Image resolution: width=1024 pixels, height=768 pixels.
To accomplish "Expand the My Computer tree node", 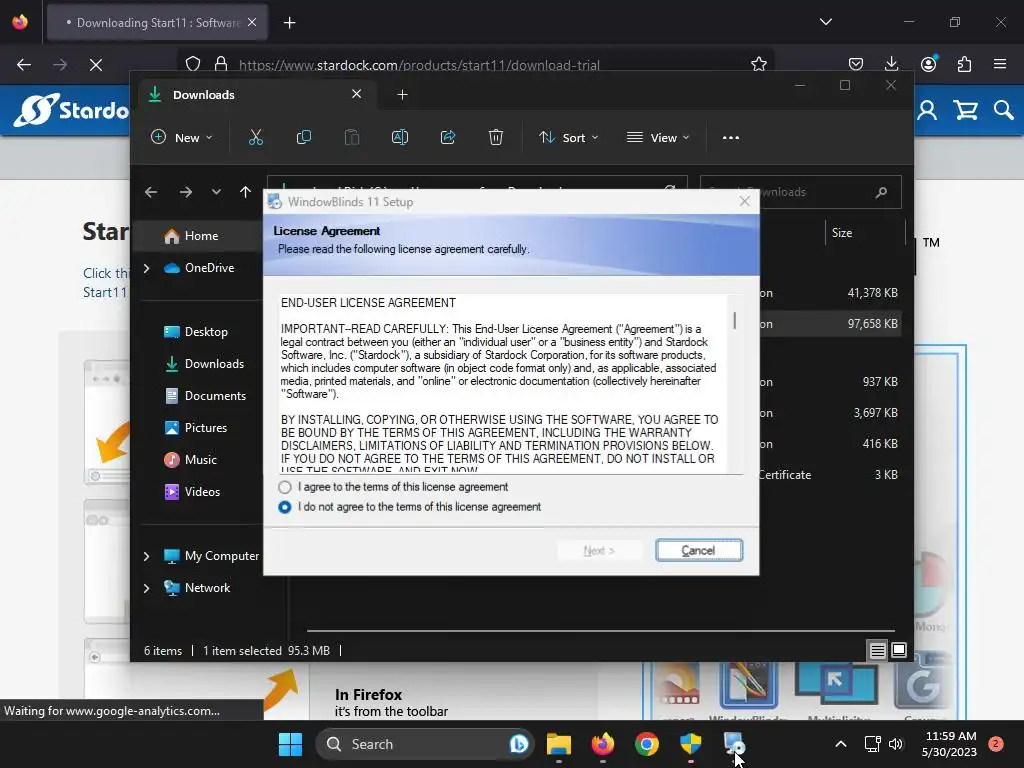I will coord(147,556).
